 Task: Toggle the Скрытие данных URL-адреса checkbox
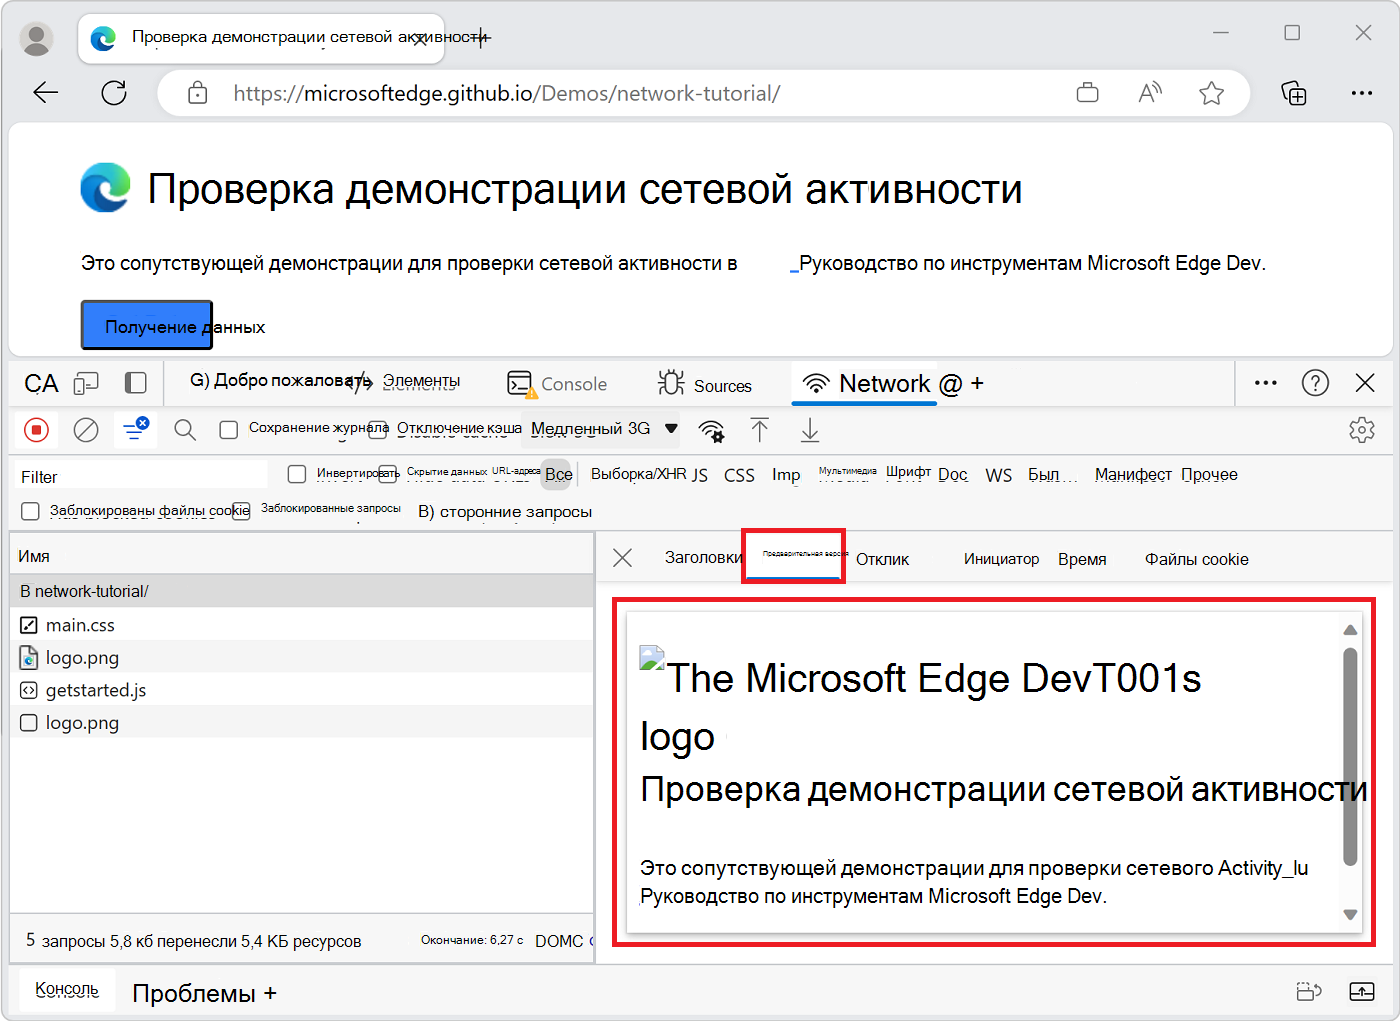388,474
